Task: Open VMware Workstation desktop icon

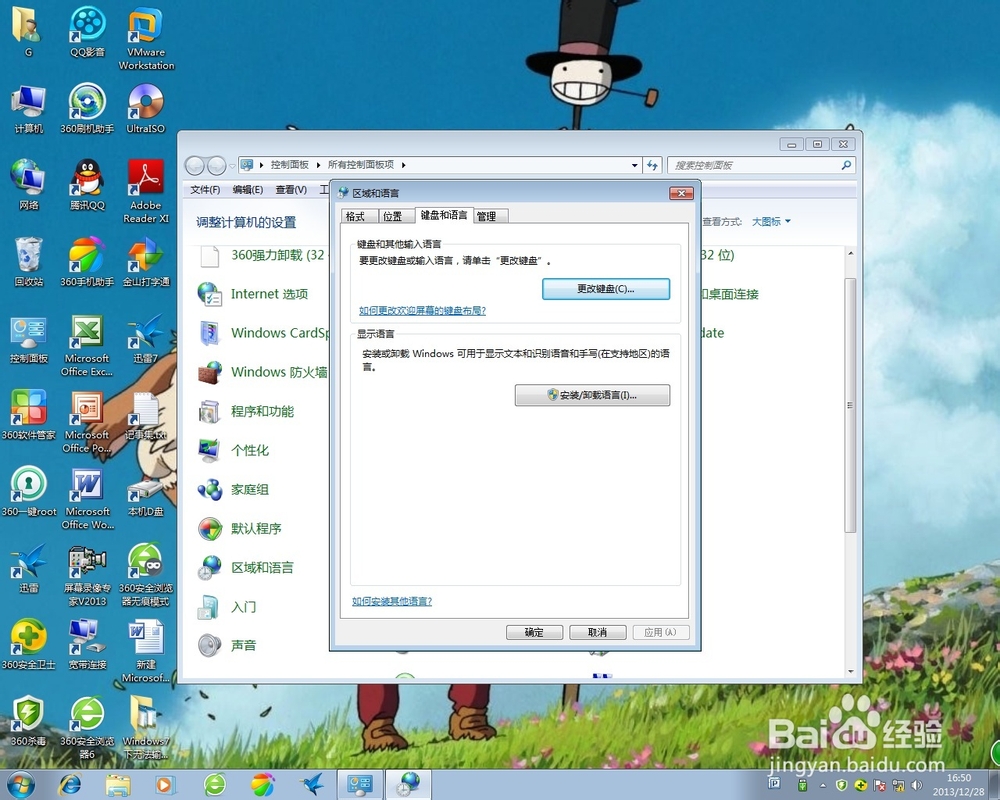Action: [146, 38]
